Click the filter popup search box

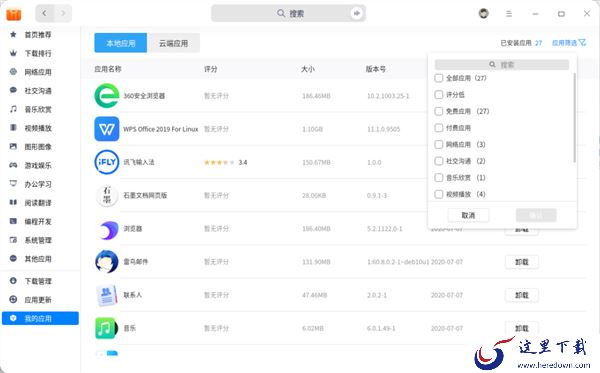502,65
